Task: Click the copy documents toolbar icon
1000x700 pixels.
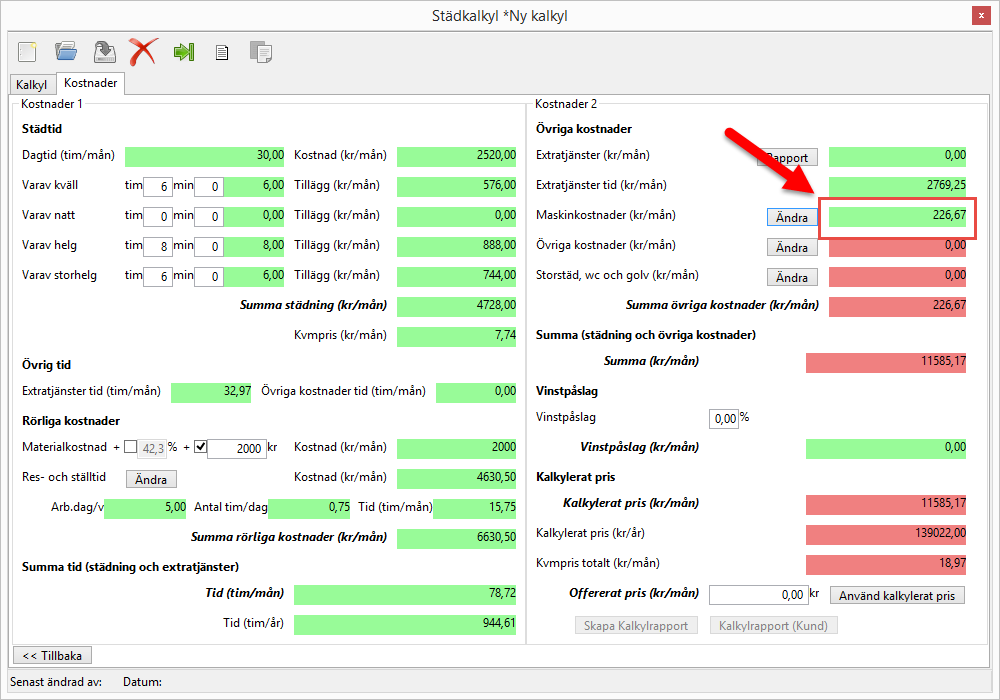Action: [x=261, y=52]
